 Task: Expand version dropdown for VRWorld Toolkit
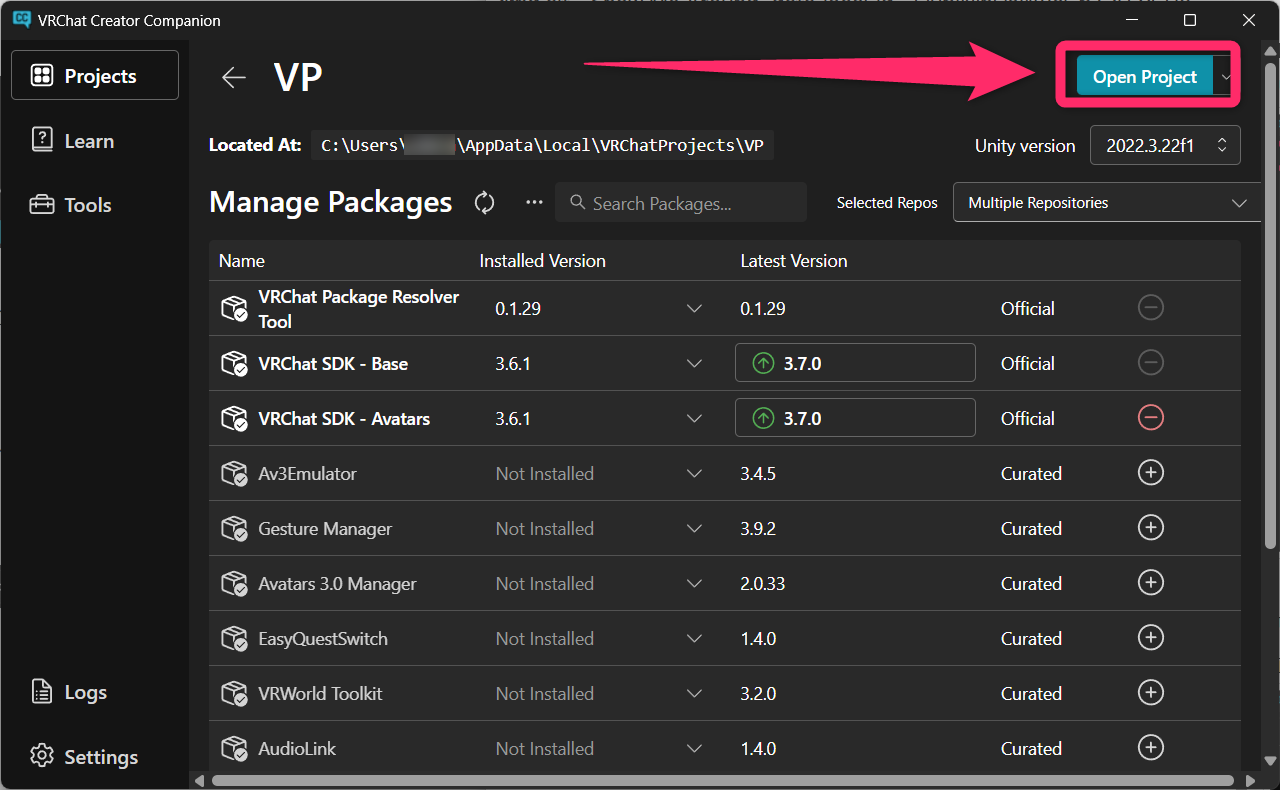coord(695,694)
